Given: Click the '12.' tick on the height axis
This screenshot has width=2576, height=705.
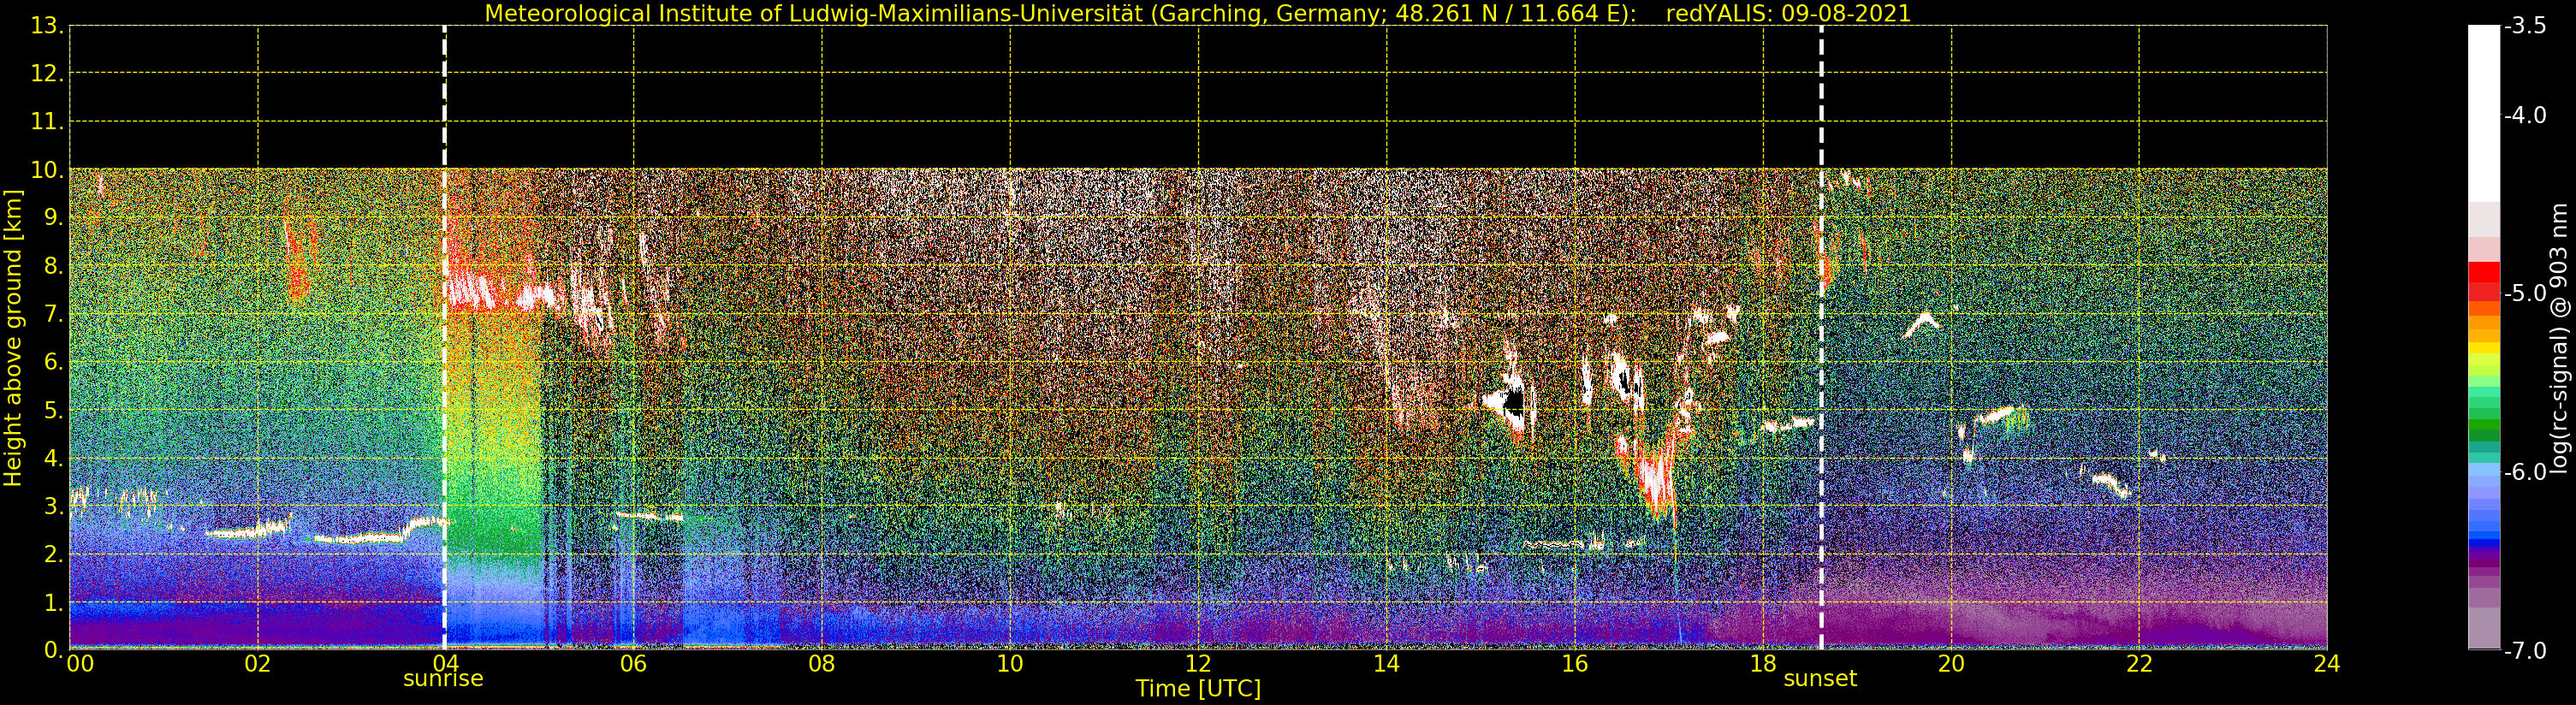Looking at the screenshot, I should [x=47, y=74].
